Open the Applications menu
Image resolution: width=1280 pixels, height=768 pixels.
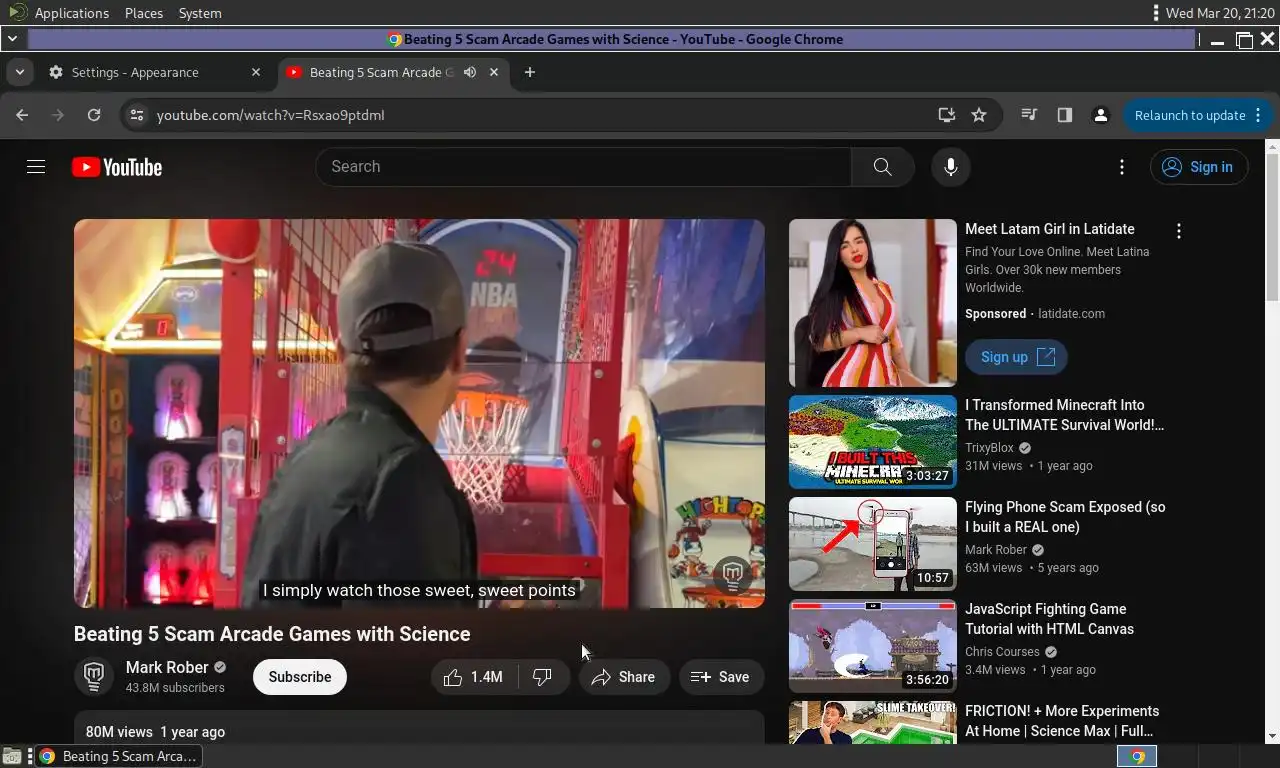tap(71, 13)
